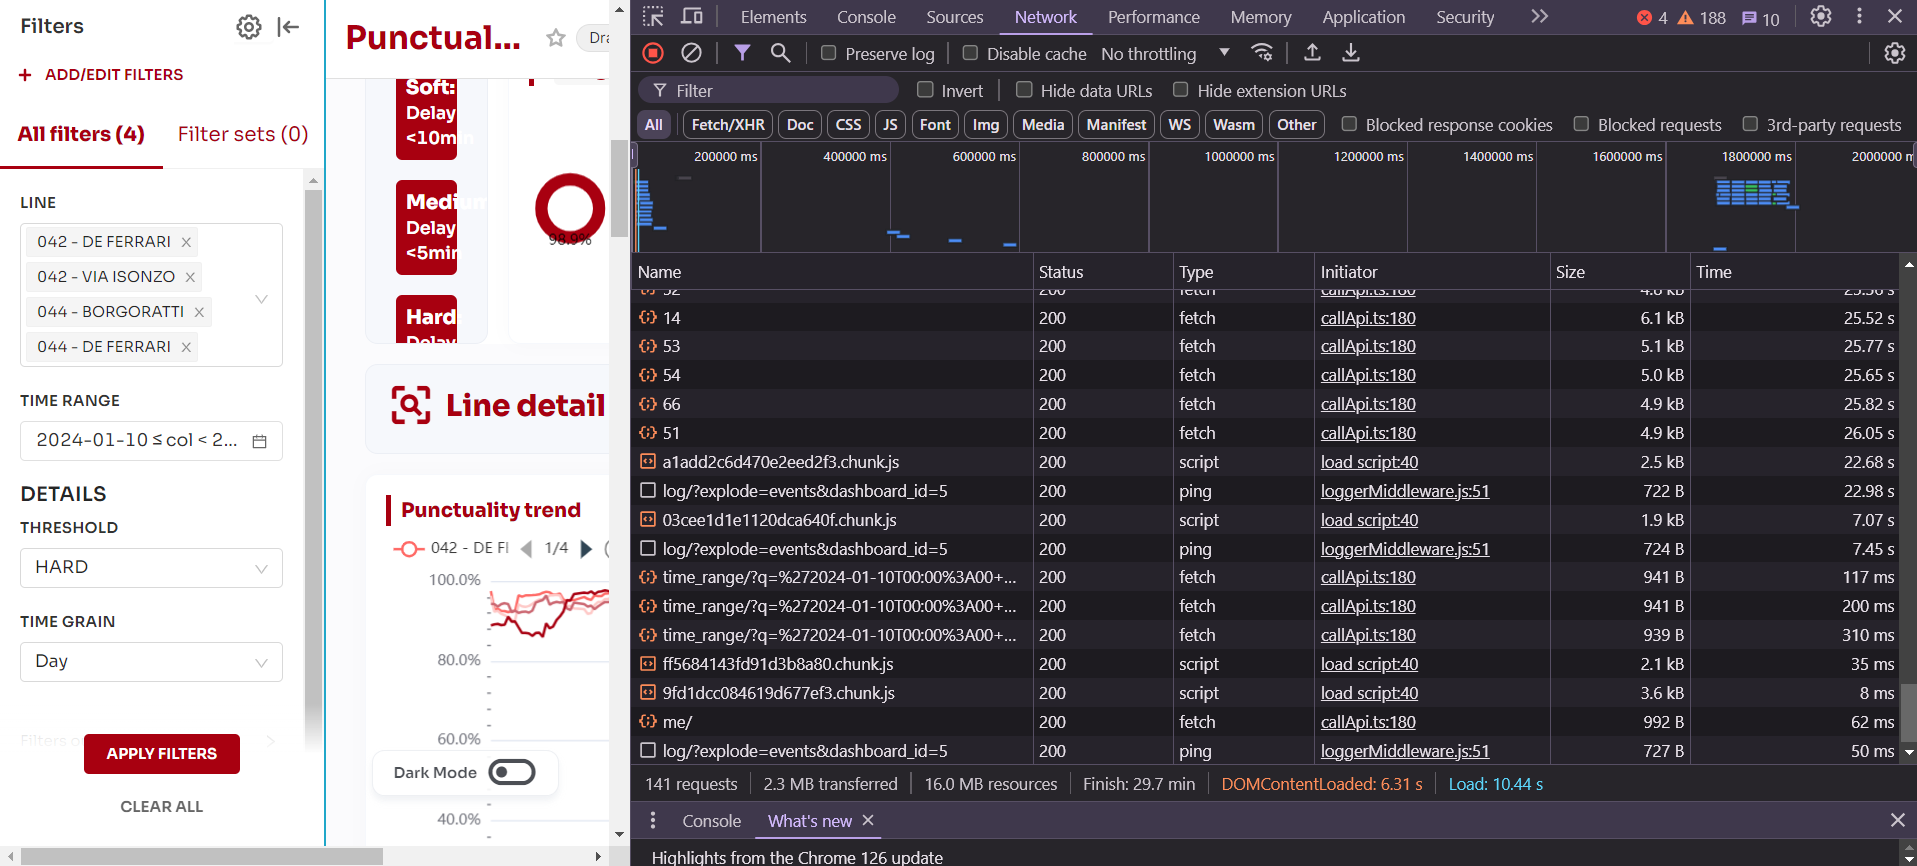Click the favorite star next to dashboard title
Viewport: 1917px width, 866px height.
[556, 38]
